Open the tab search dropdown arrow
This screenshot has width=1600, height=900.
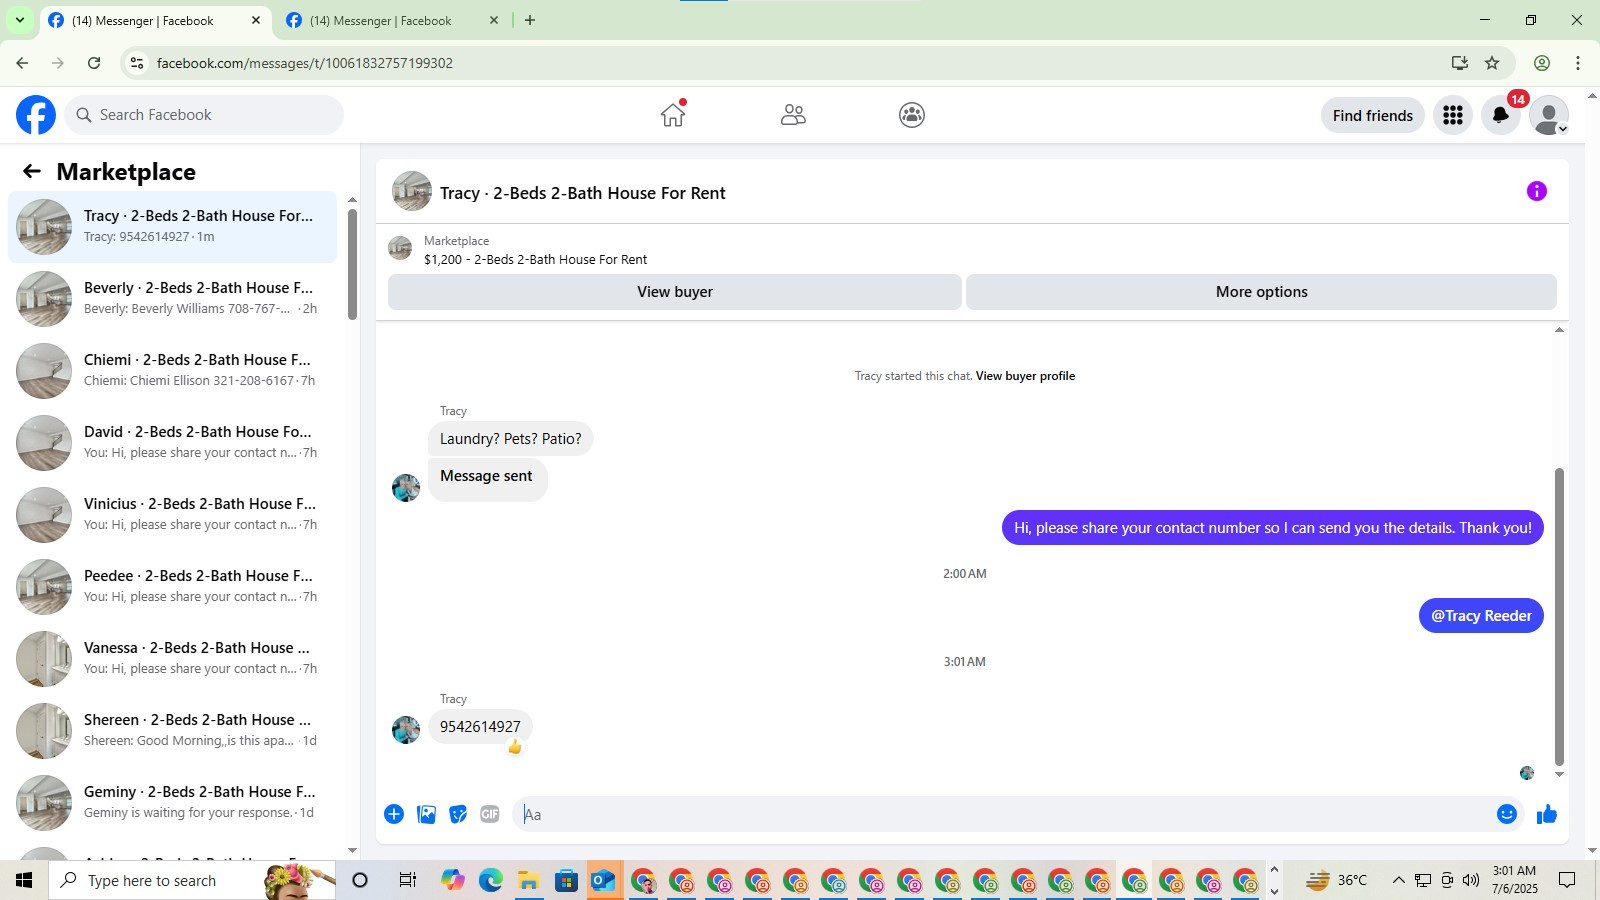[19, 20]
